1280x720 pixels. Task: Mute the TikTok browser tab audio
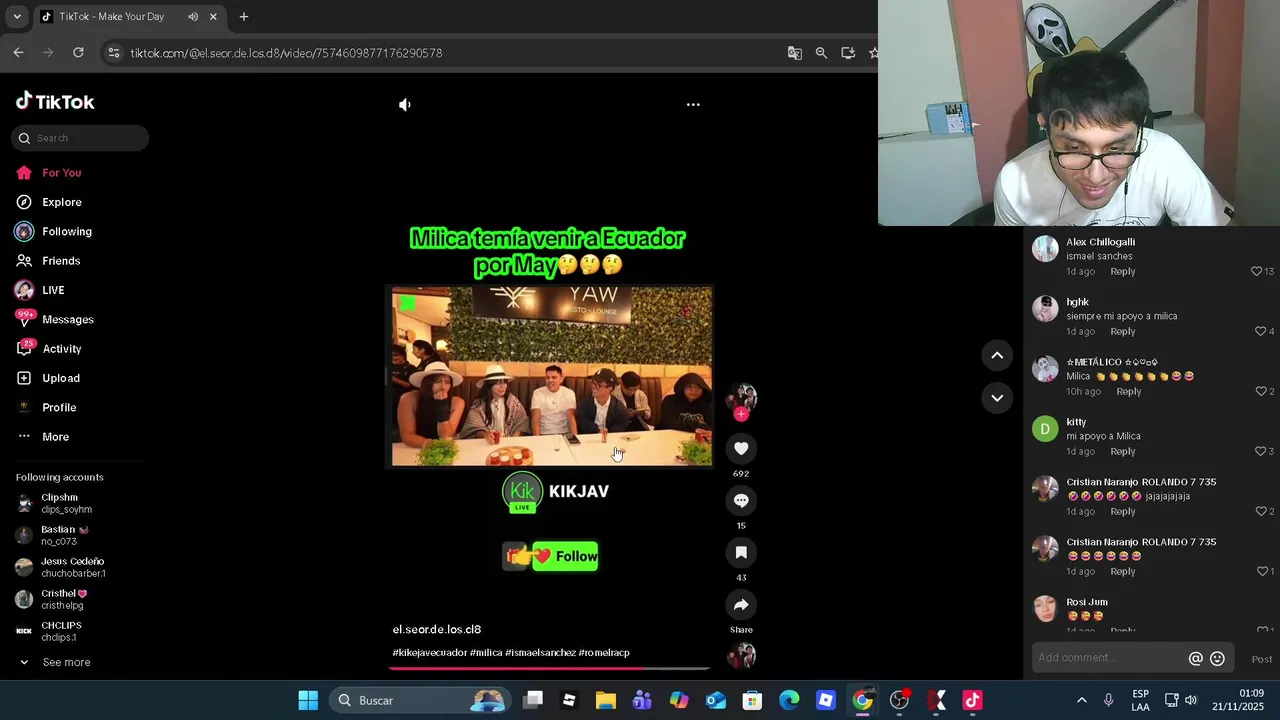[x=193, y=17]
